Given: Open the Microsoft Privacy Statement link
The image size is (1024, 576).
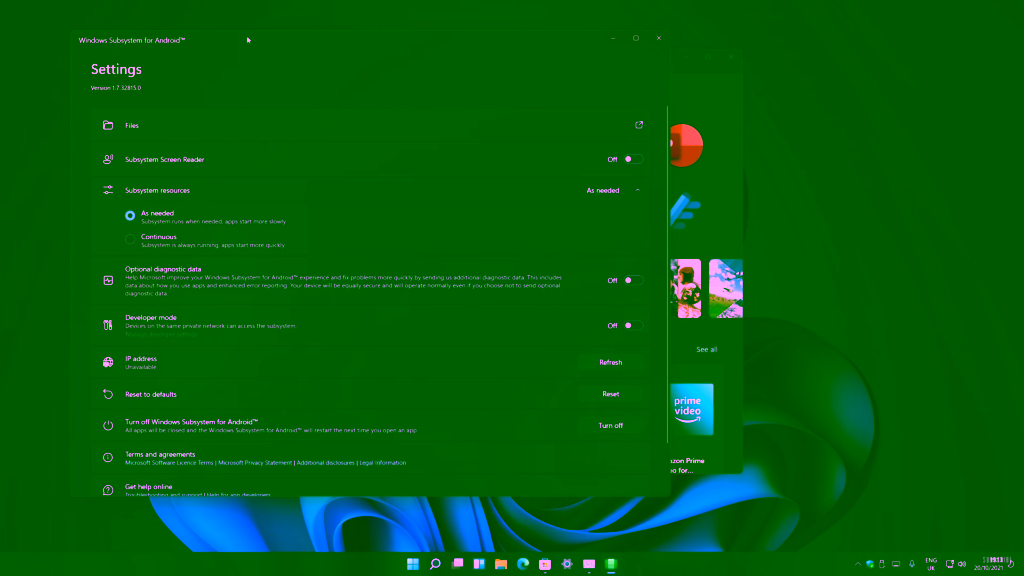Looking at the screenshot, I should coord(256,463).
